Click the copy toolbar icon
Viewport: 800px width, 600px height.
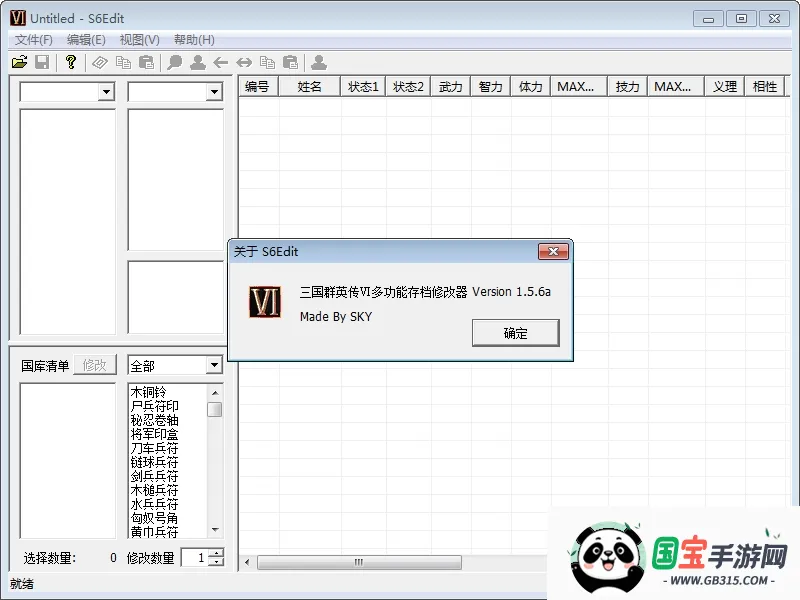124,62
